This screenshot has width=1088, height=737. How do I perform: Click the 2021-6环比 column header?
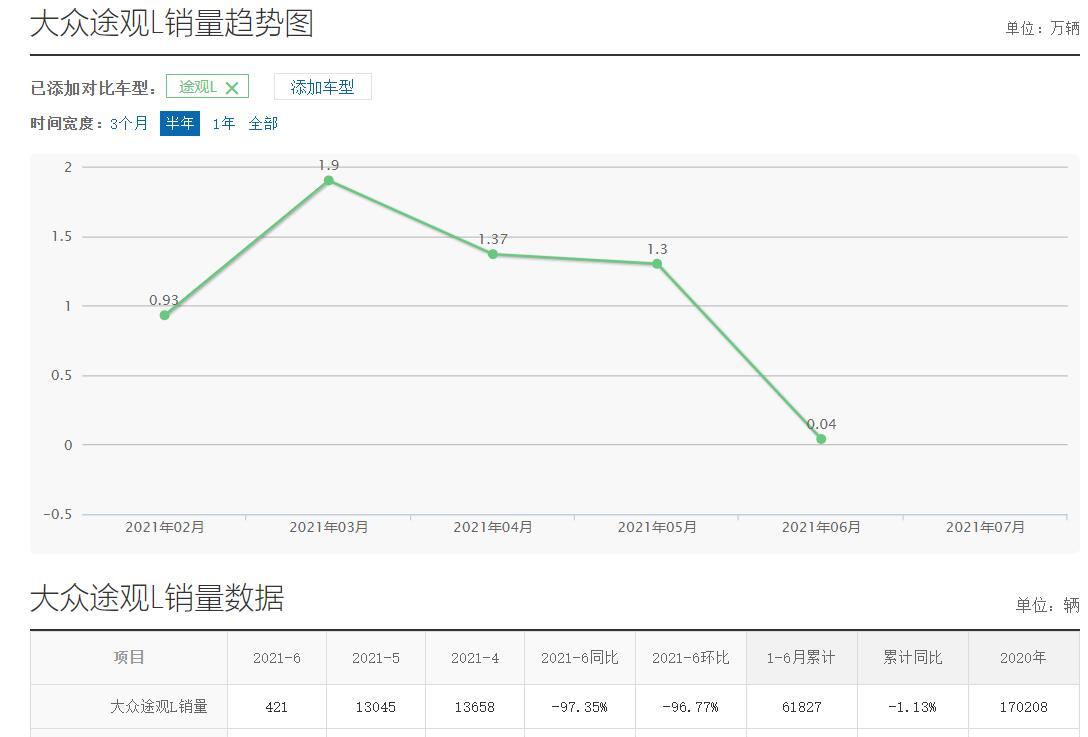[690, 658]
